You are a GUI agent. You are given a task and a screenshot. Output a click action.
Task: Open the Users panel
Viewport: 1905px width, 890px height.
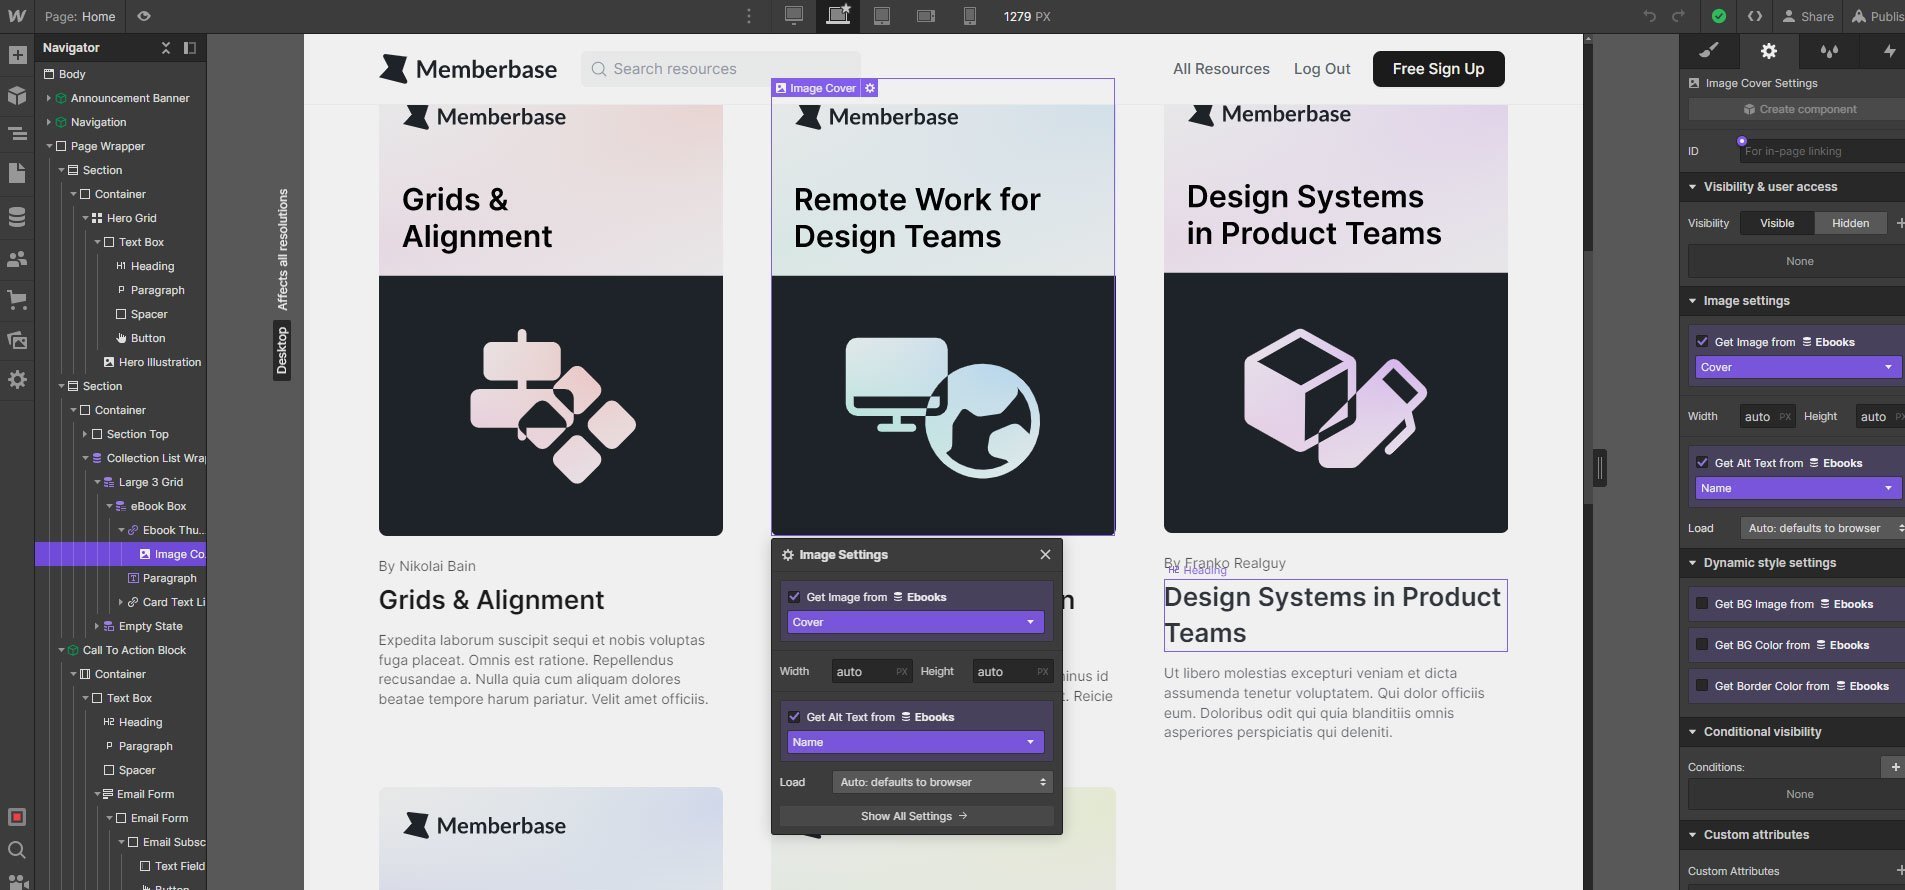coord(17,259)
